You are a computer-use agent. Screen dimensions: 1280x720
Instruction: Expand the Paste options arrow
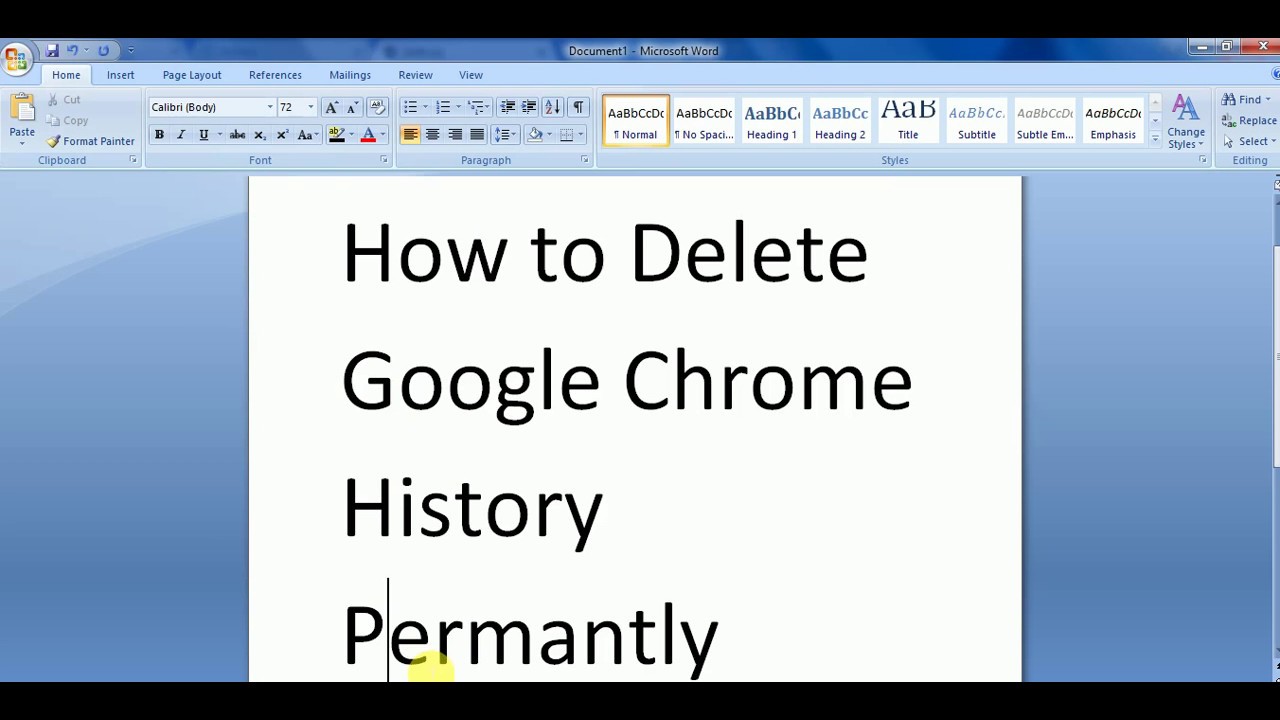click(x=22, y=143)
